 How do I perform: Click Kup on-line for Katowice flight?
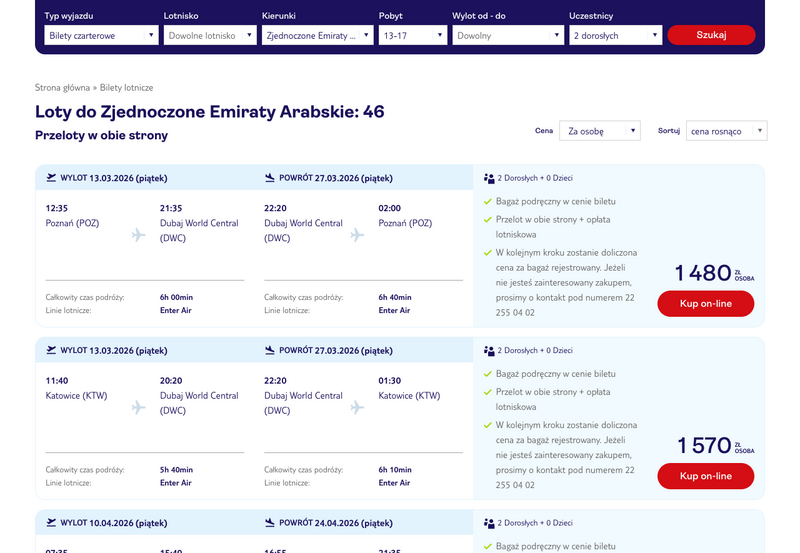click(x=705, y=475)
